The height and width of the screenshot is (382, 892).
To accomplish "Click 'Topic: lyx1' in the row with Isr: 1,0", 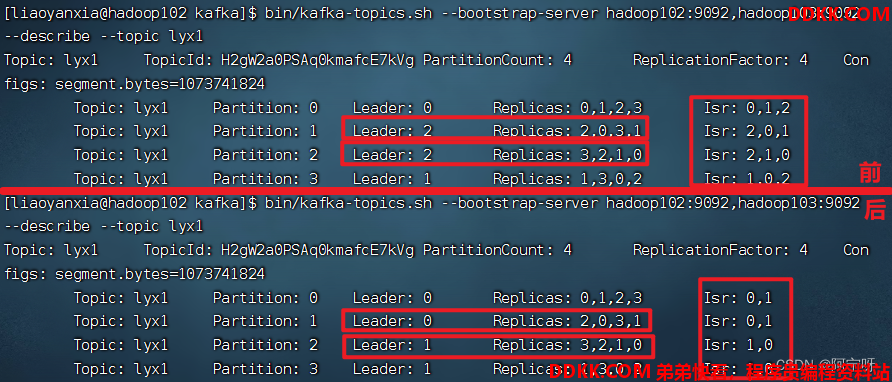I will (x=121, y=345).
